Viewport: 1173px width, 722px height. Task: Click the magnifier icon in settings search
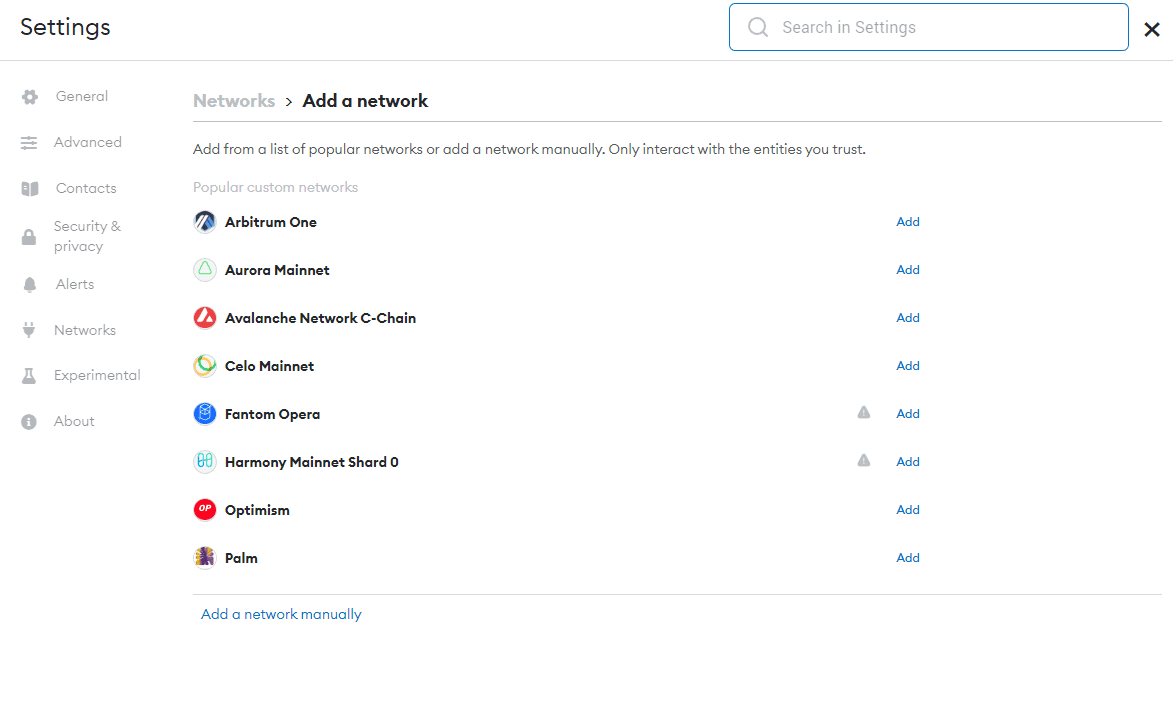[x=758, y=28]
